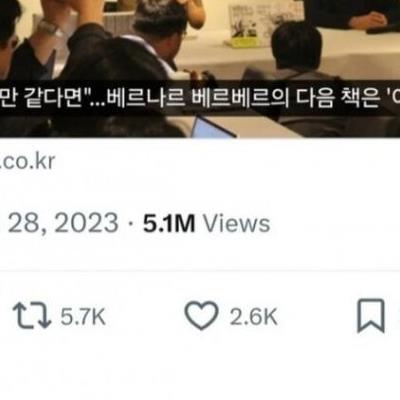Viewport: 400px width, 400px height.
Task: Open the 5.7K reposts count
Action: (83, 316)
